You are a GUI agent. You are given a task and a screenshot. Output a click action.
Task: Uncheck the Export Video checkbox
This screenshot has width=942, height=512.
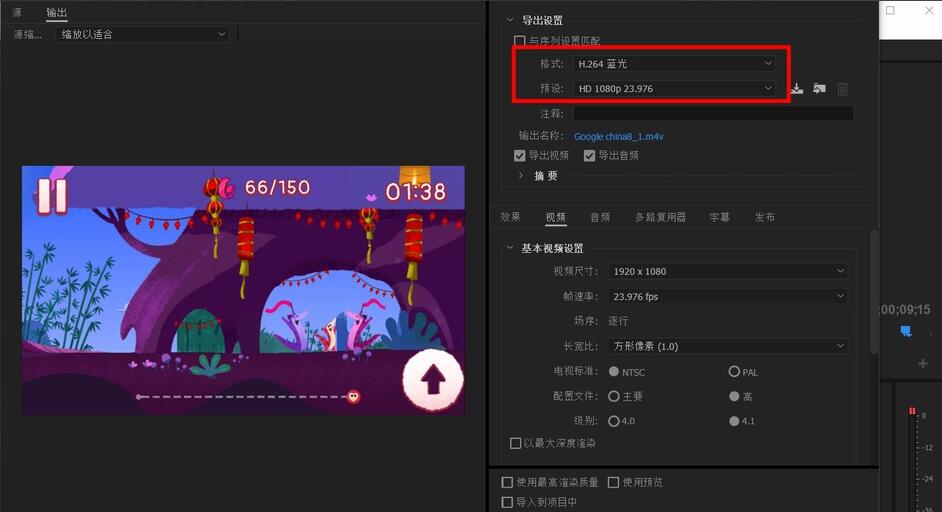(x=520, y=156)
